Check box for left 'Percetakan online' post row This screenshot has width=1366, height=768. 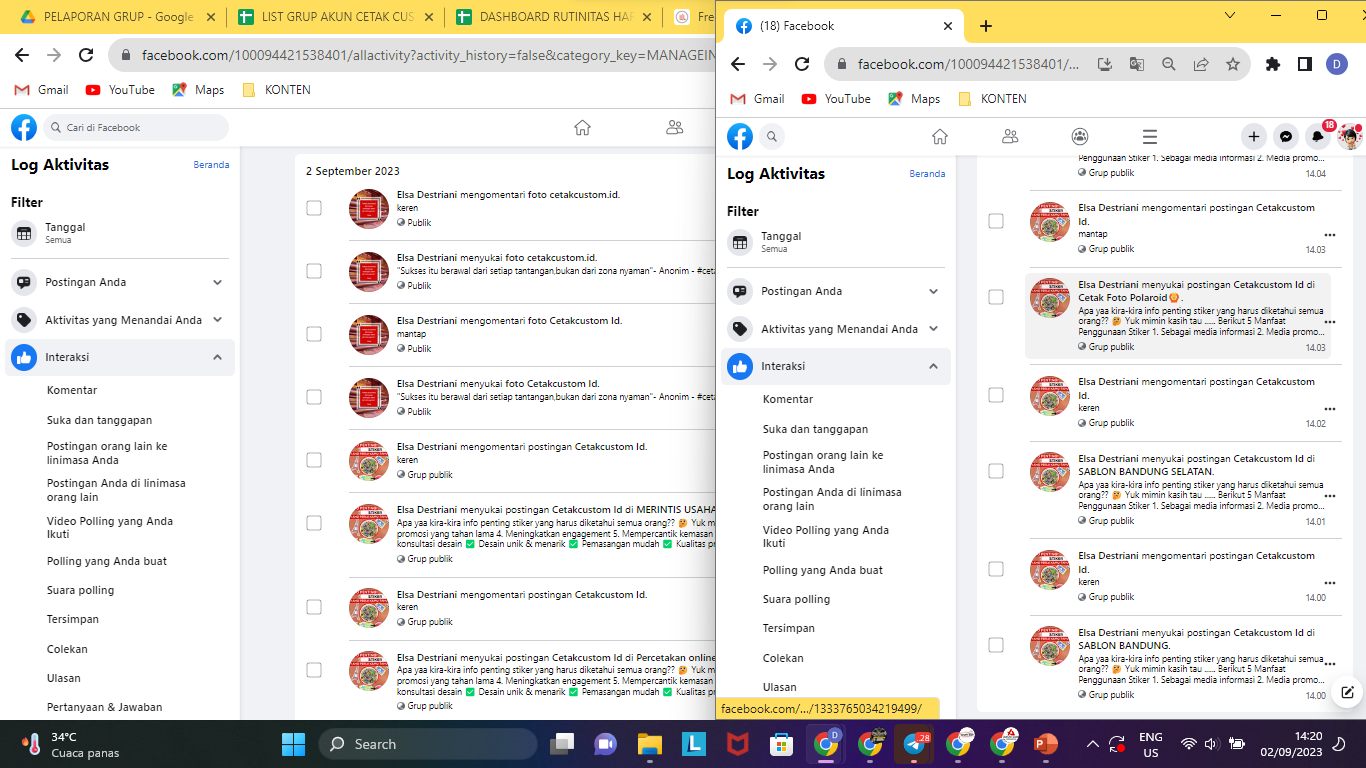[x=314, y=670]
